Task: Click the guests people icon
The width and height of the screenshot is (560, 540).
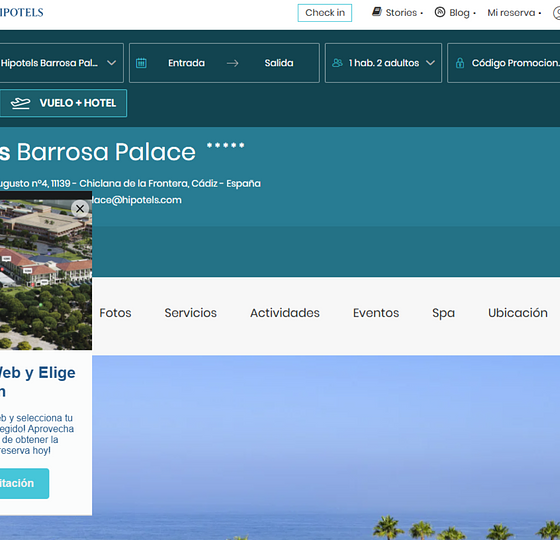Action: (x=337, y=63)
